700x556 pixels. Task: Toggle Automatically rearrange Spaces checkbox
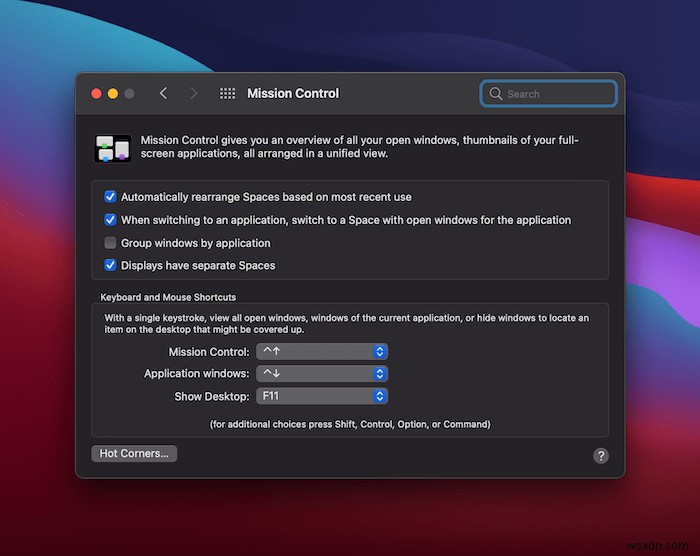tap(110, 197)
